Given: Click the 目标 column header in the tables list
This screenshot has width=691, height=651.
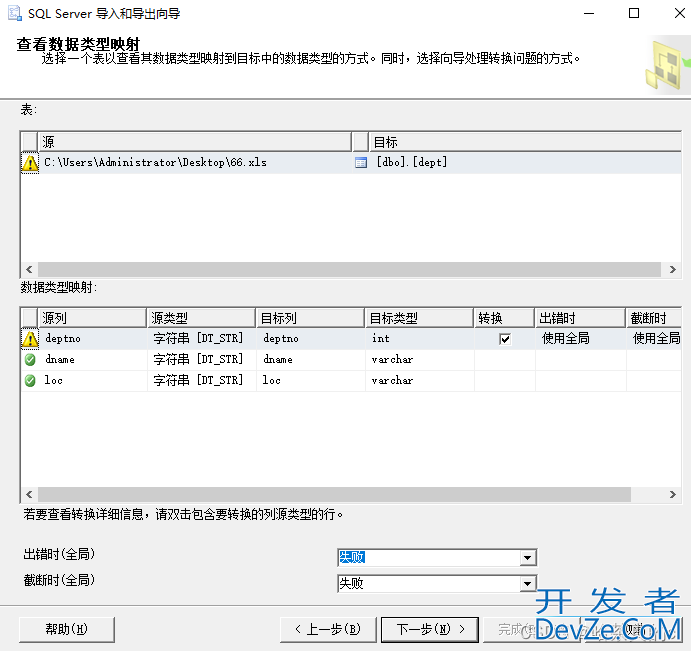Looking at the screenshot, I should 525,142.
